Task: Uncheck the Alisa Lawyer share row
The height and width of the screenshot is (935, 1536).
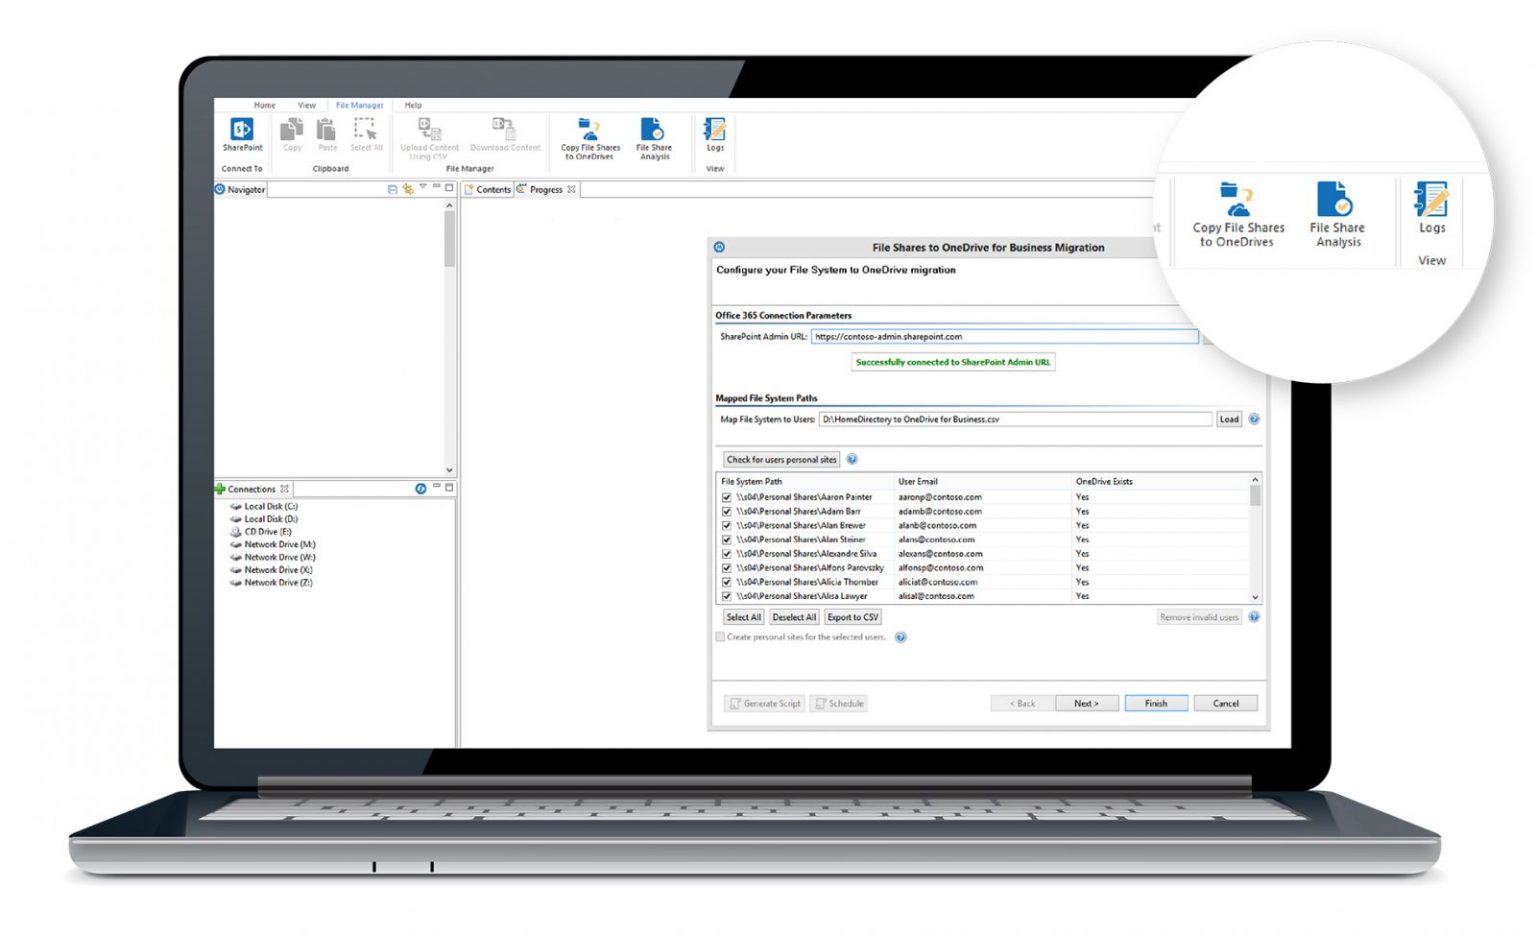Action: 727,596
